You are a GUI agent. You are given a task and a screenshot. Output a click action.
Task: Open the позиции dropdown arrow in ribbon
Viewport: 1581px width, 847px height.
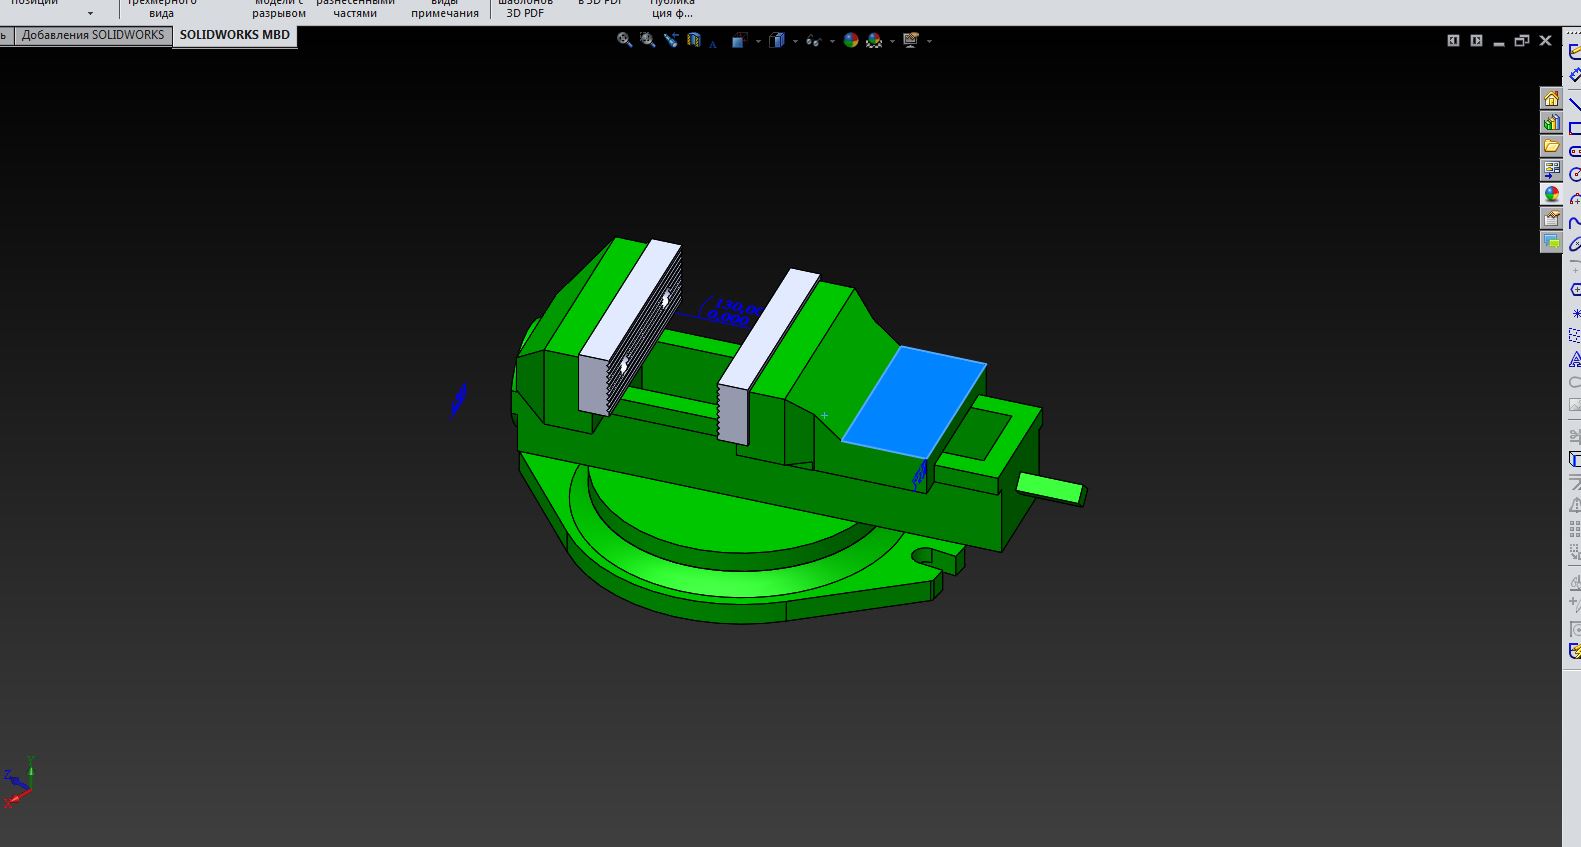(90, 14)
